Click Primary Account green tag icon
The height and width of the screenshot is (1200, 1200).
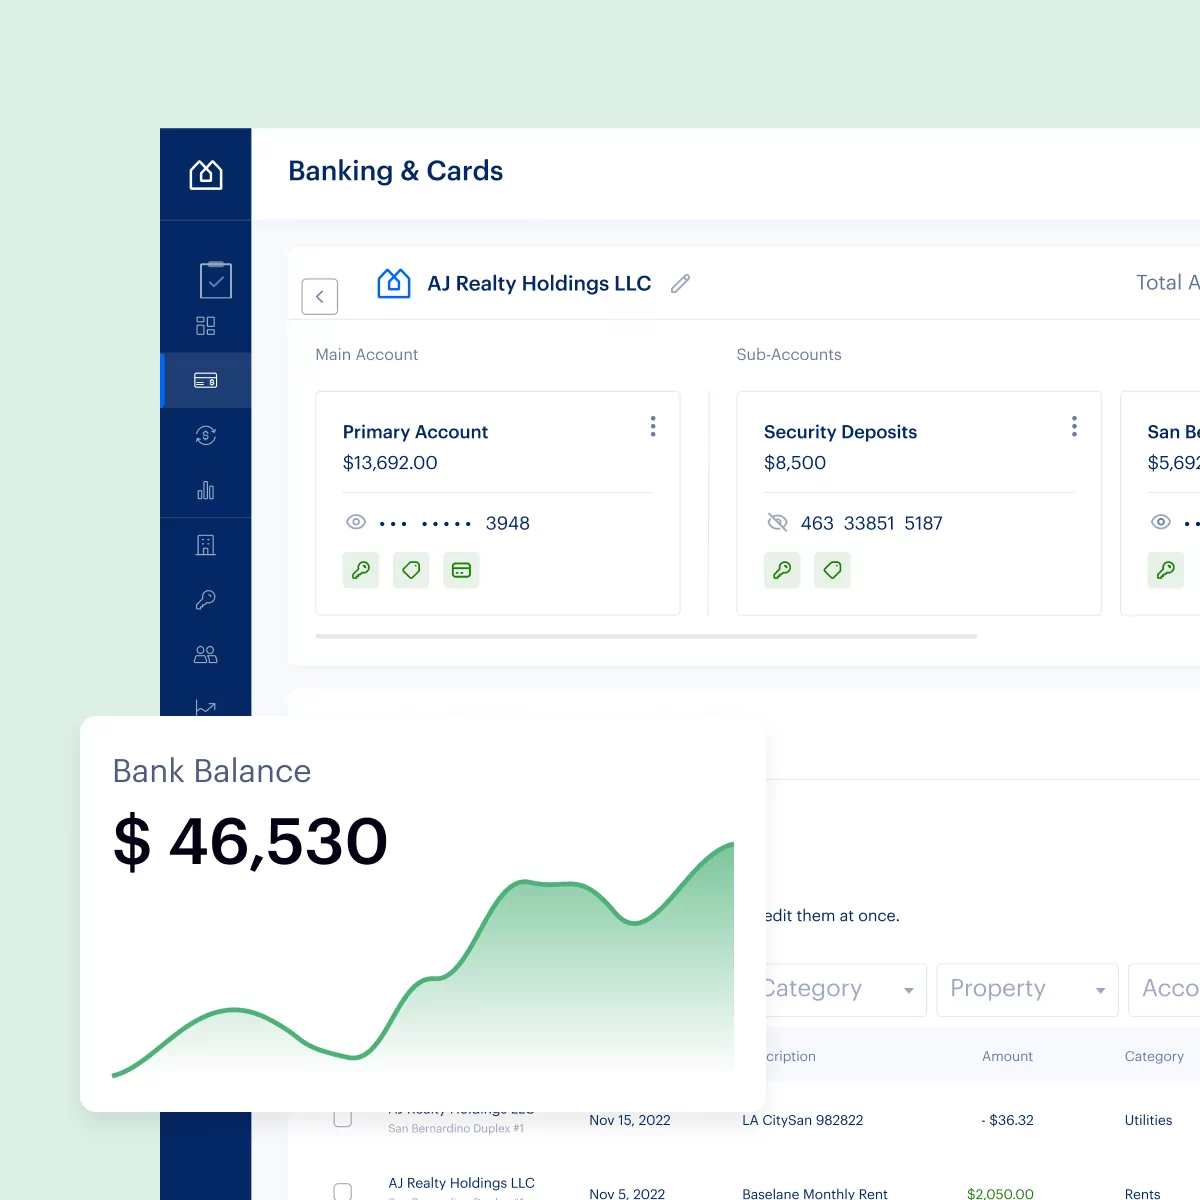click(411, 570)
